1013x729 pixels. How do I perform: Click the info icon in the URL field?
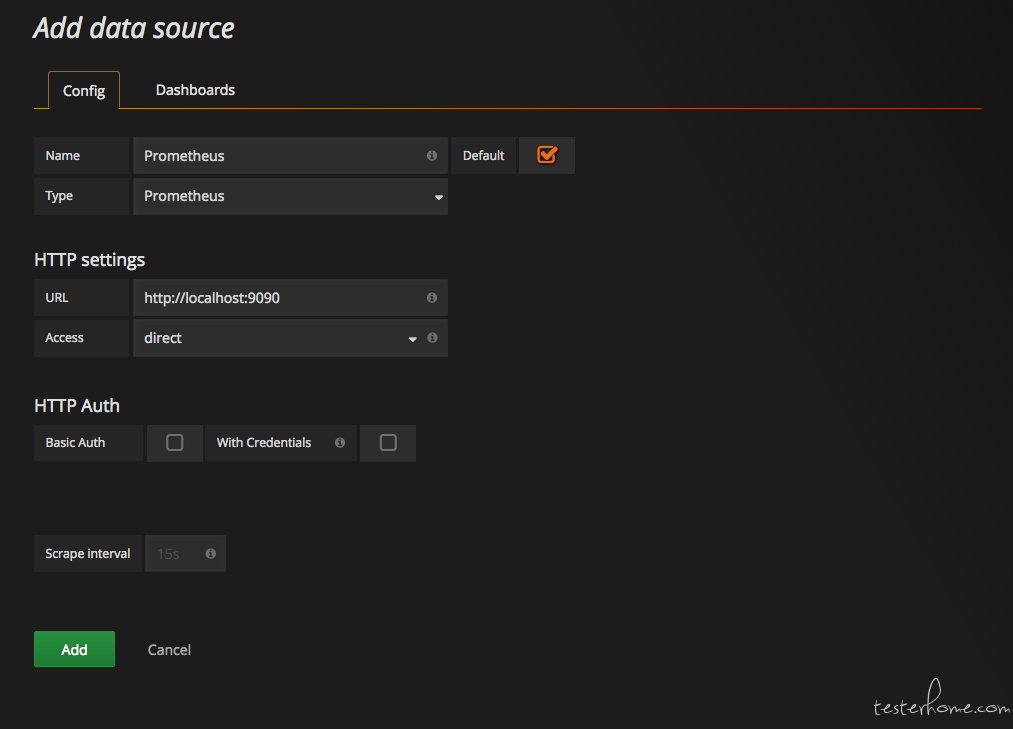click(x=432, y=297)
